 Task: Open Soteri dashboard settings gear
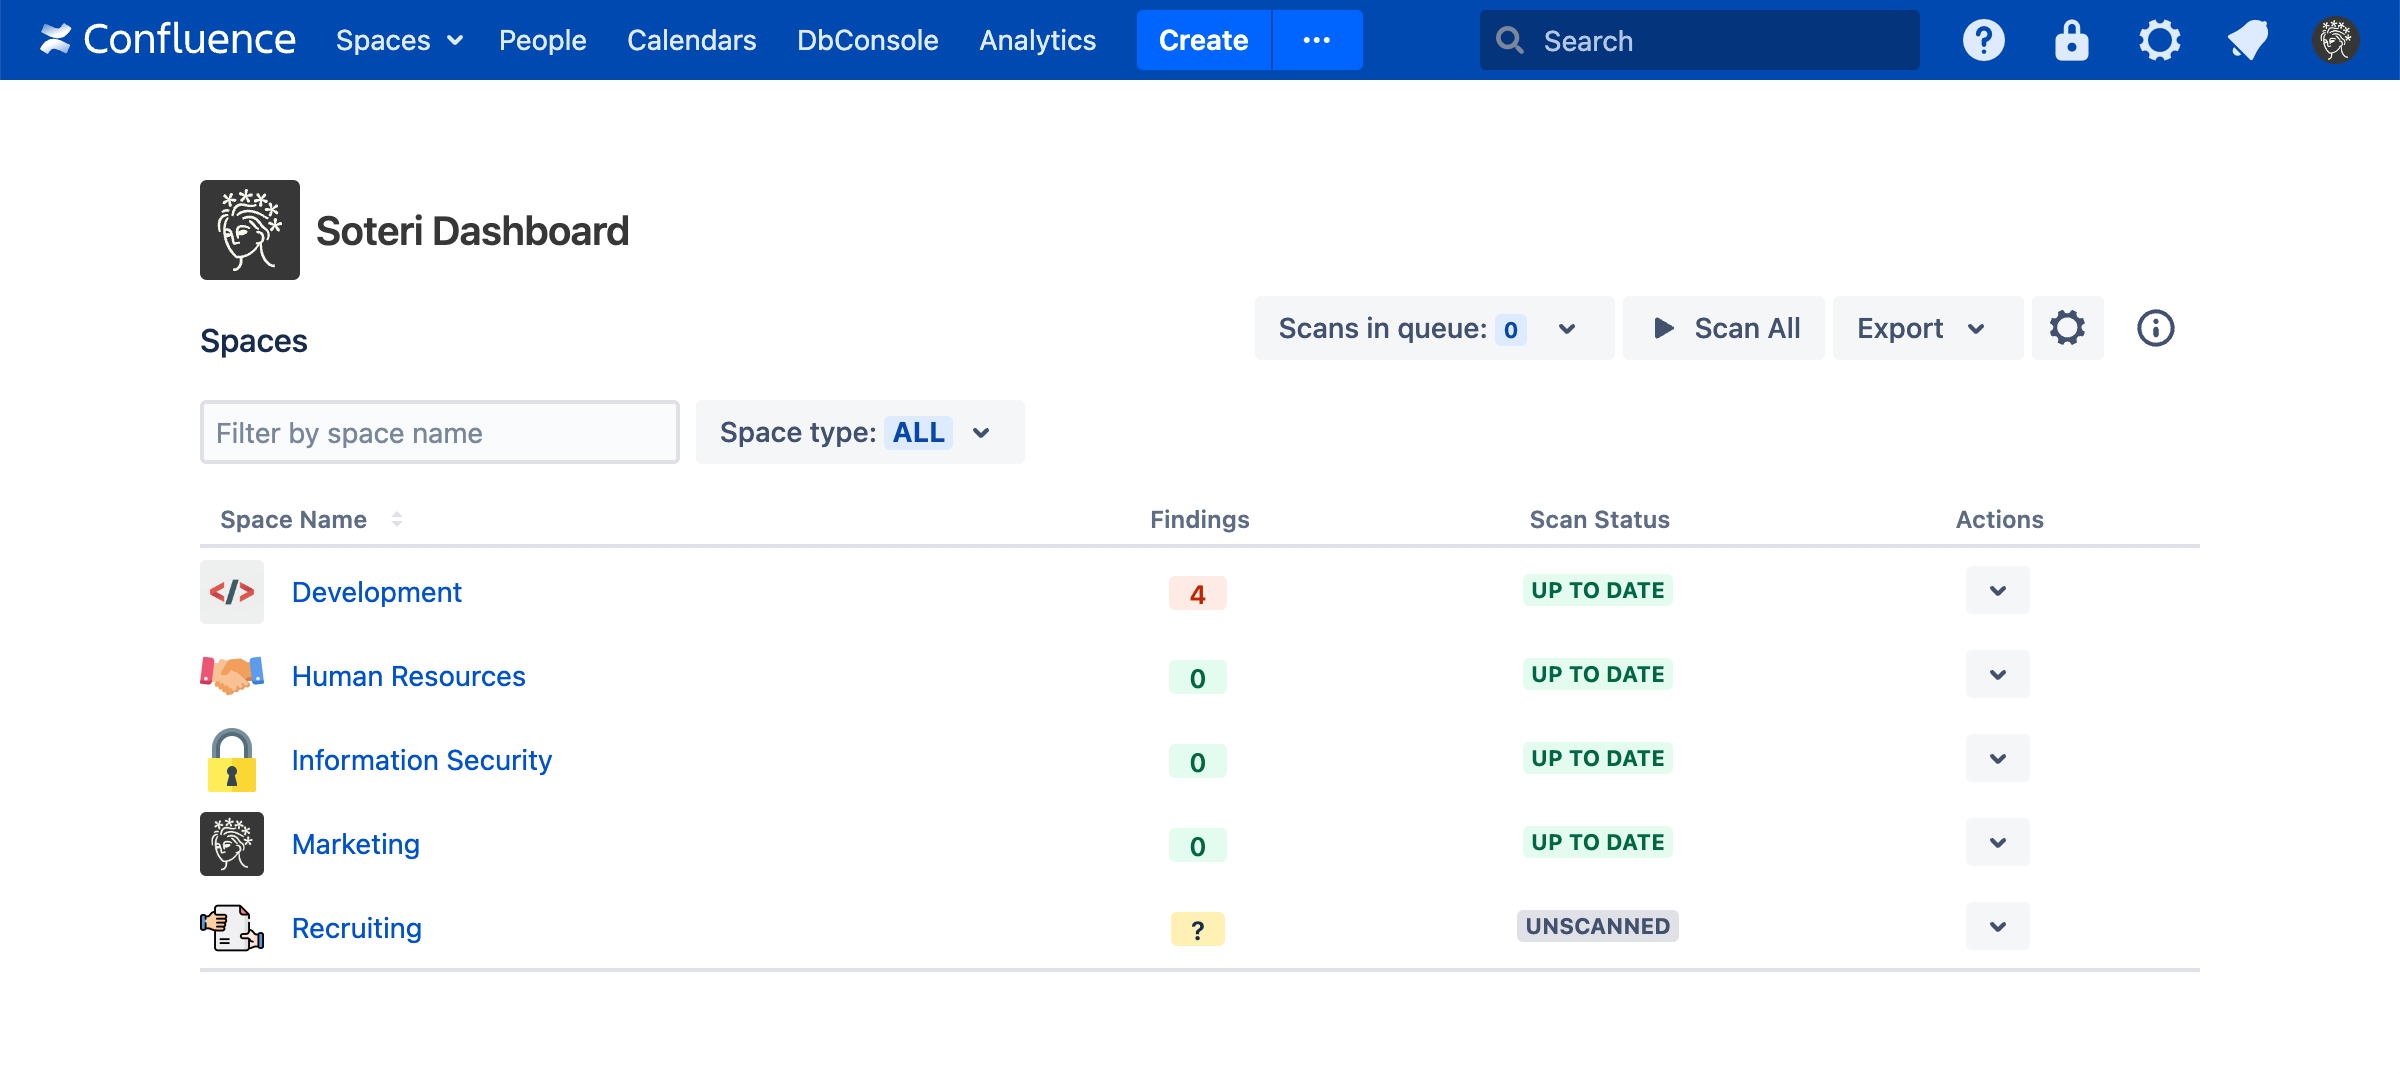pyautogui.click(x=2067, y=328)
